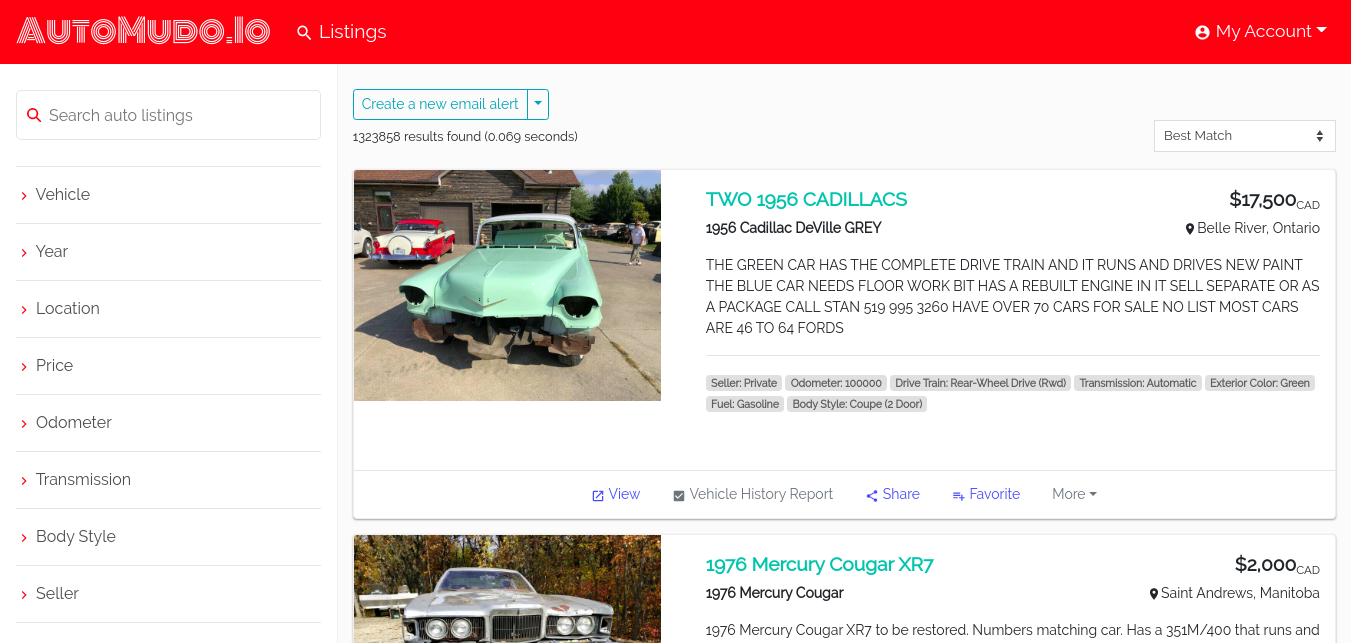Screen dimensions: 1351x643
Task: Open the My Account menu
Action: 1261,32
